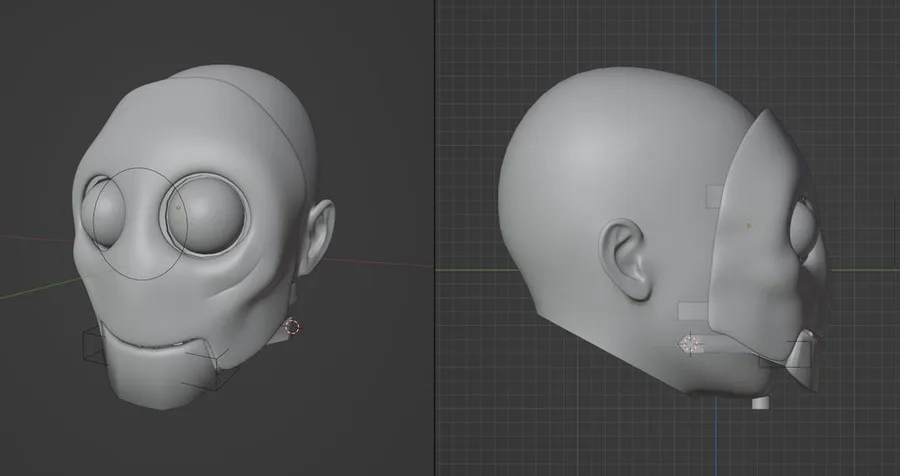The image size is (900, 476).
Task: Click the orange origin dot on the side-view face mask
Action: [748, 226]
